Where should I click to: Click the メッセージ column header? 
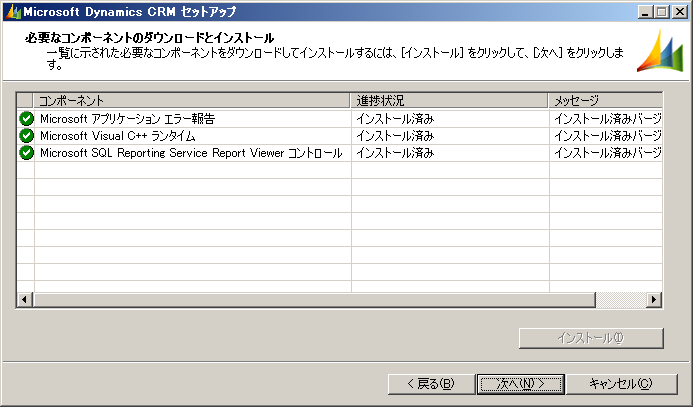point(605,100)
